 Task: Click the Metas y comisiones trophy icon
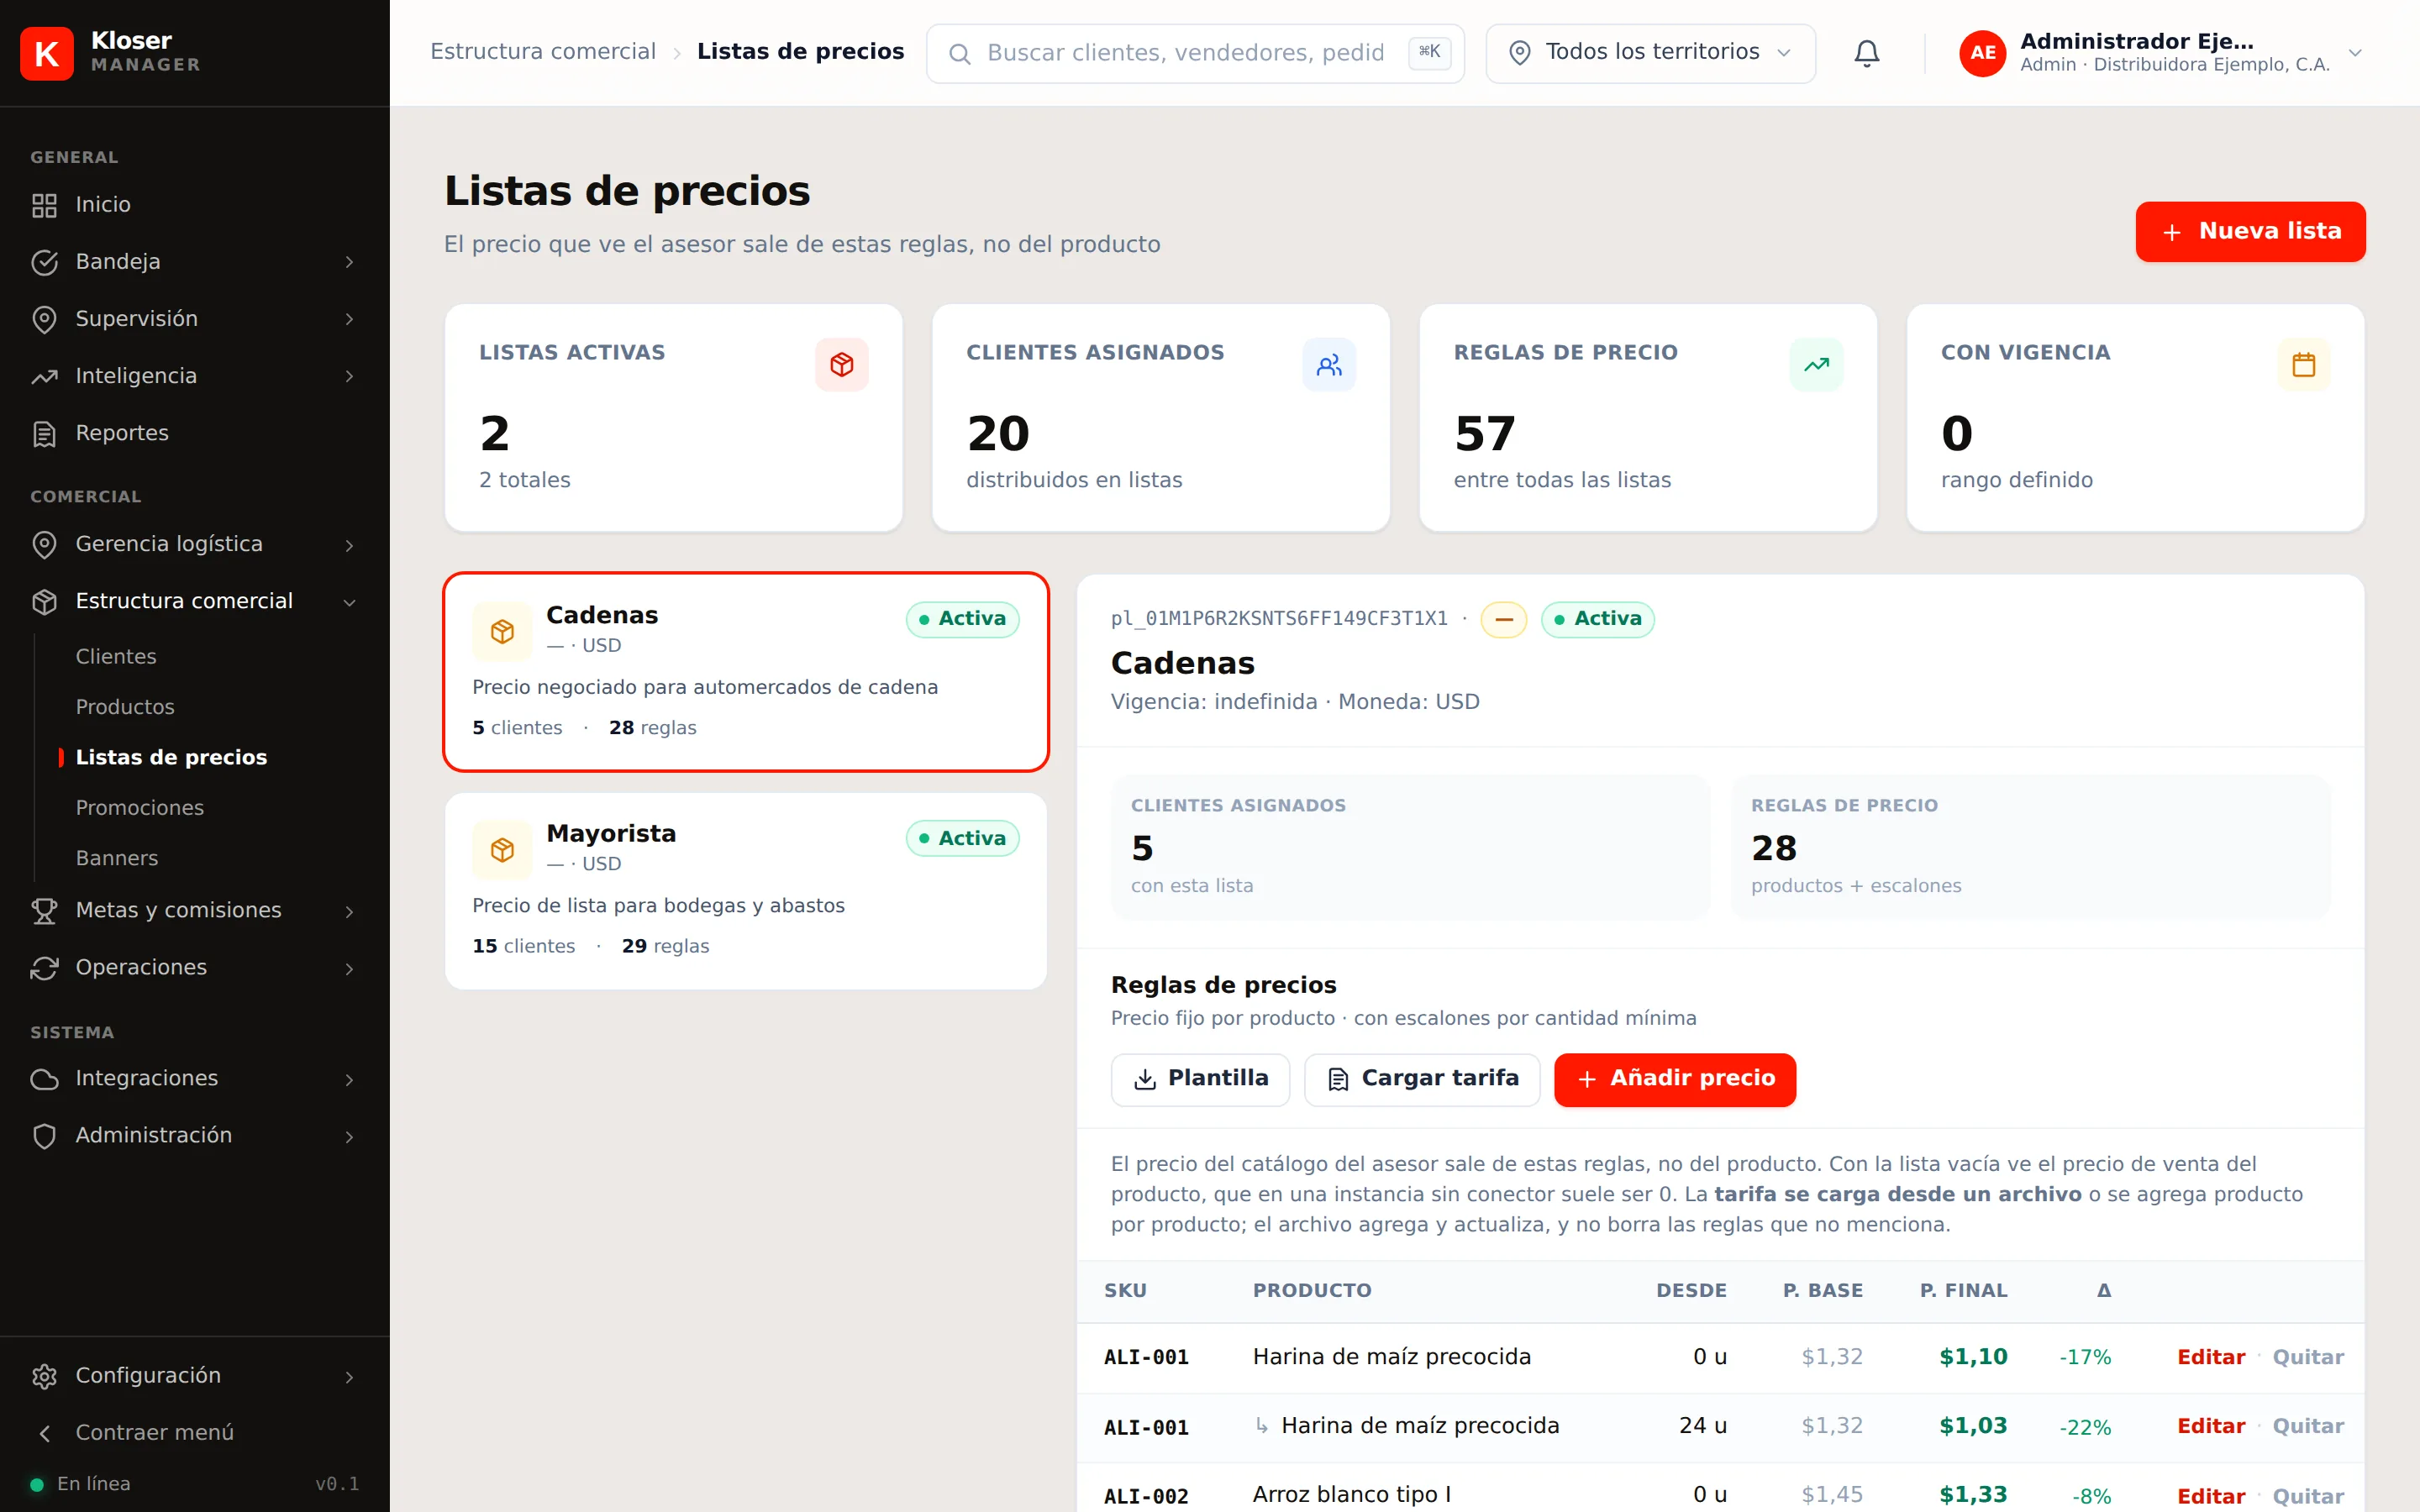click(x=44, y=911)
